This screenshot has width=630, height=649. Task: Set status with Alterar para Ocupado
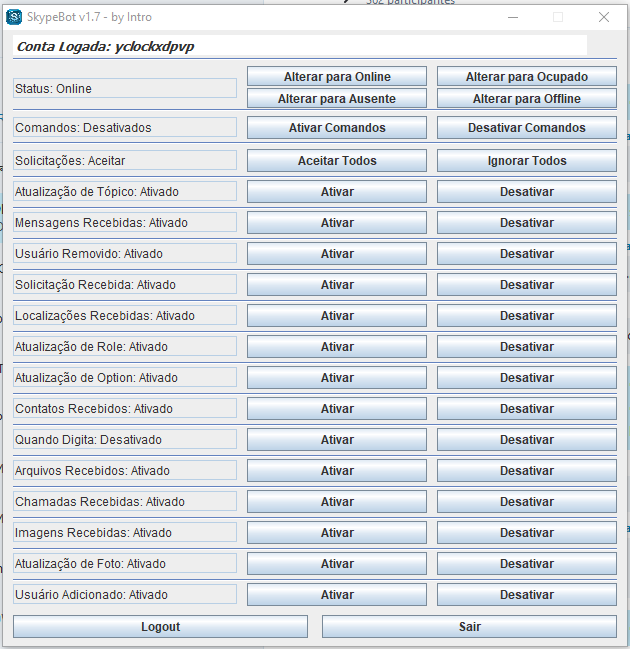(527, 77)
